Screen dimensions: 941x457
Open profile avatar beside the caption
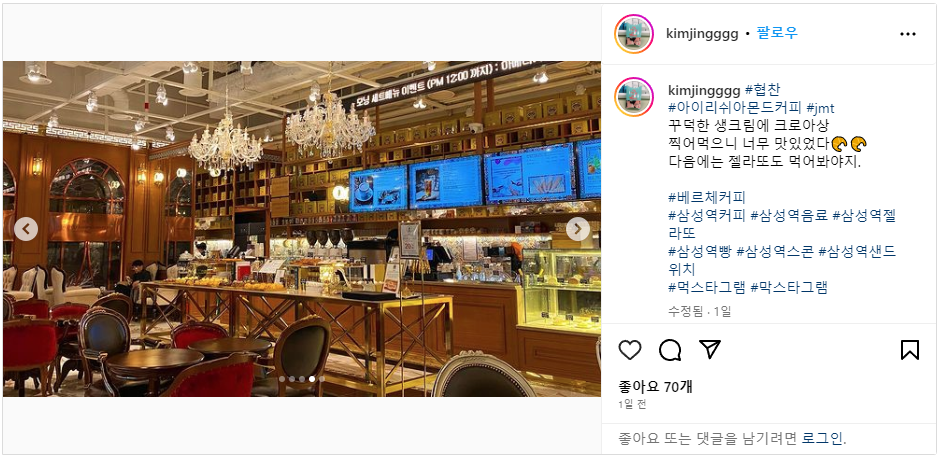click(633, 96)
